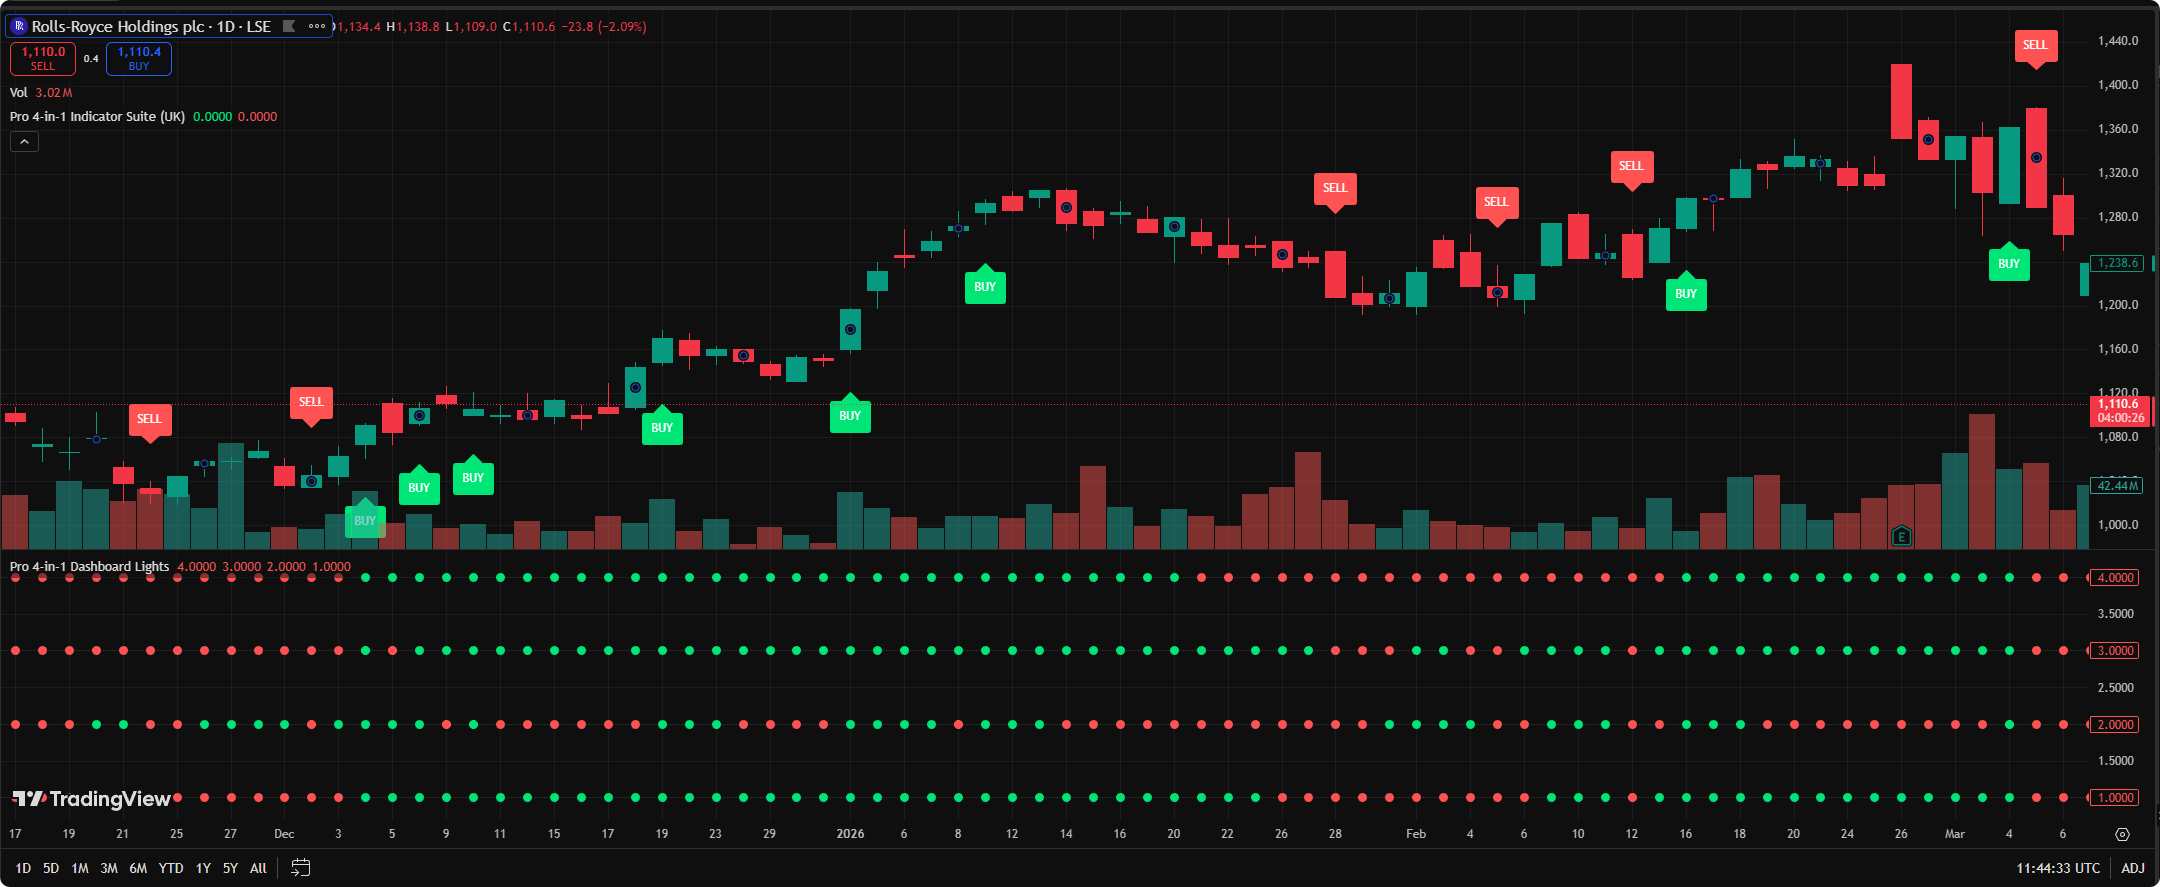
Task: Click the TradingView logo
Action: coord(91,798)
